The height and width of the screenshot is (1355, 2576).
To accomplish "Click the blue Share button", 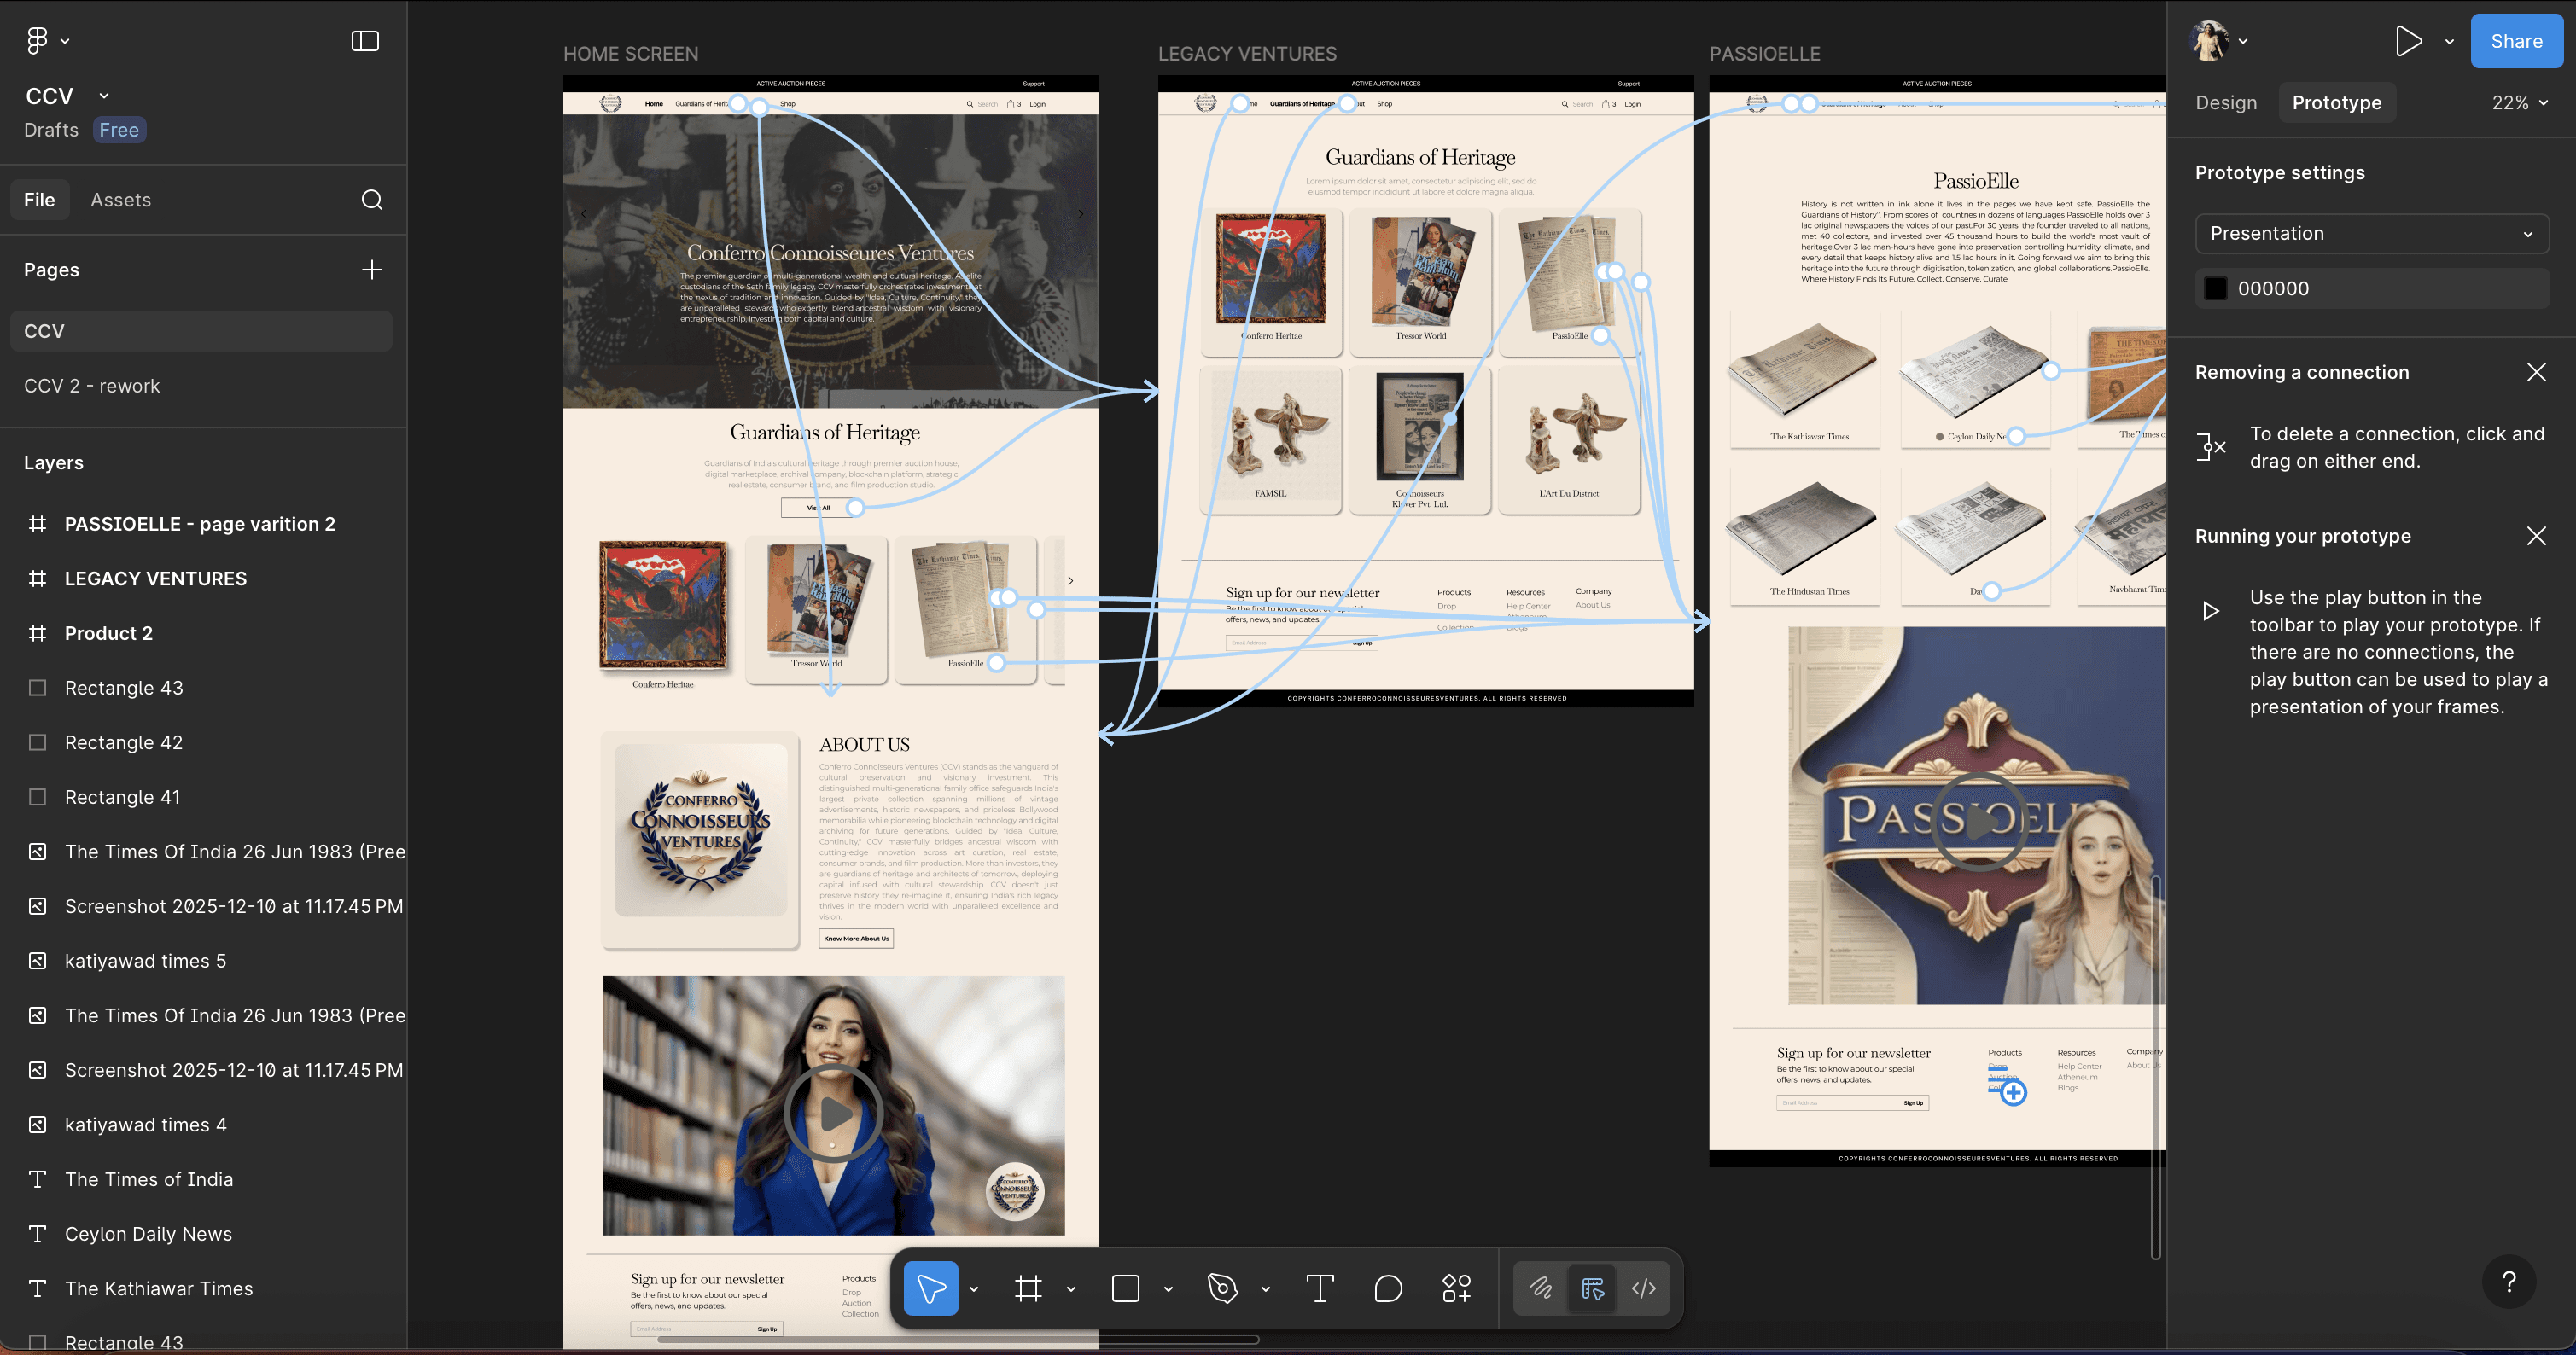I will 2516,41.
